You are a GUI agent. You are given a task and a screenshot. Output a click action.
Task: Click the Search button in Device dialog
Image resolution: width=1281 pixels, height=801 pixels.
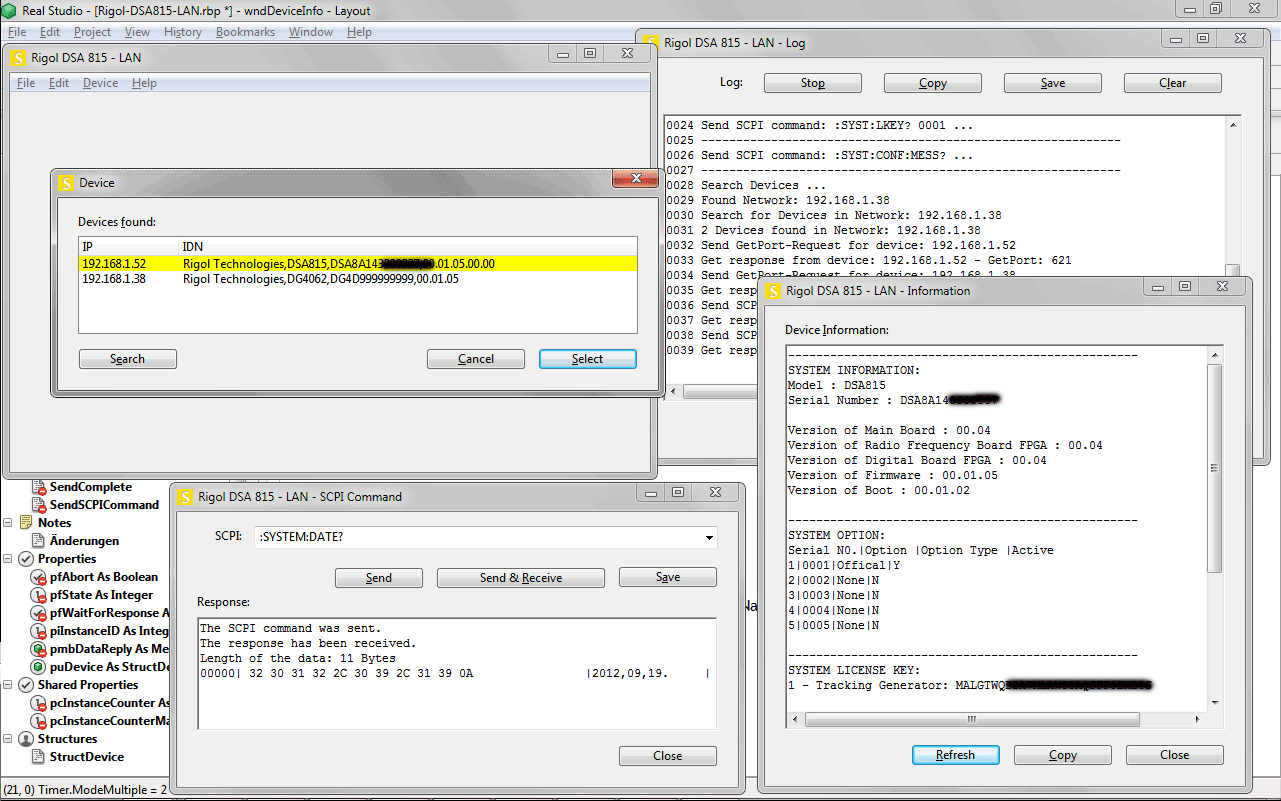point(128,359)
